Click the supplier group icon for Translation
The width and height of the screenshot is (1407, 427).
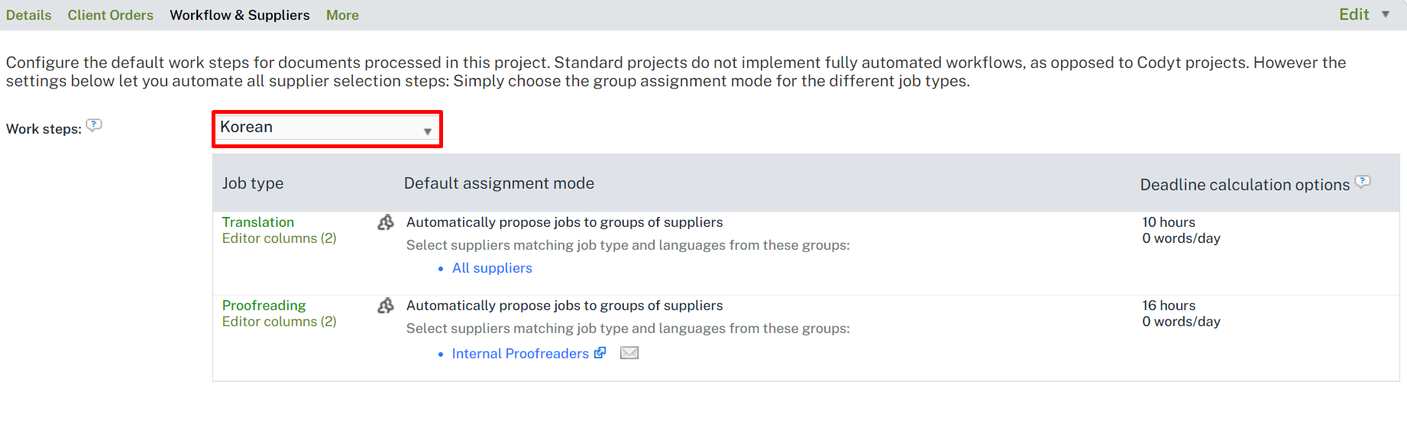pos(386,223)
